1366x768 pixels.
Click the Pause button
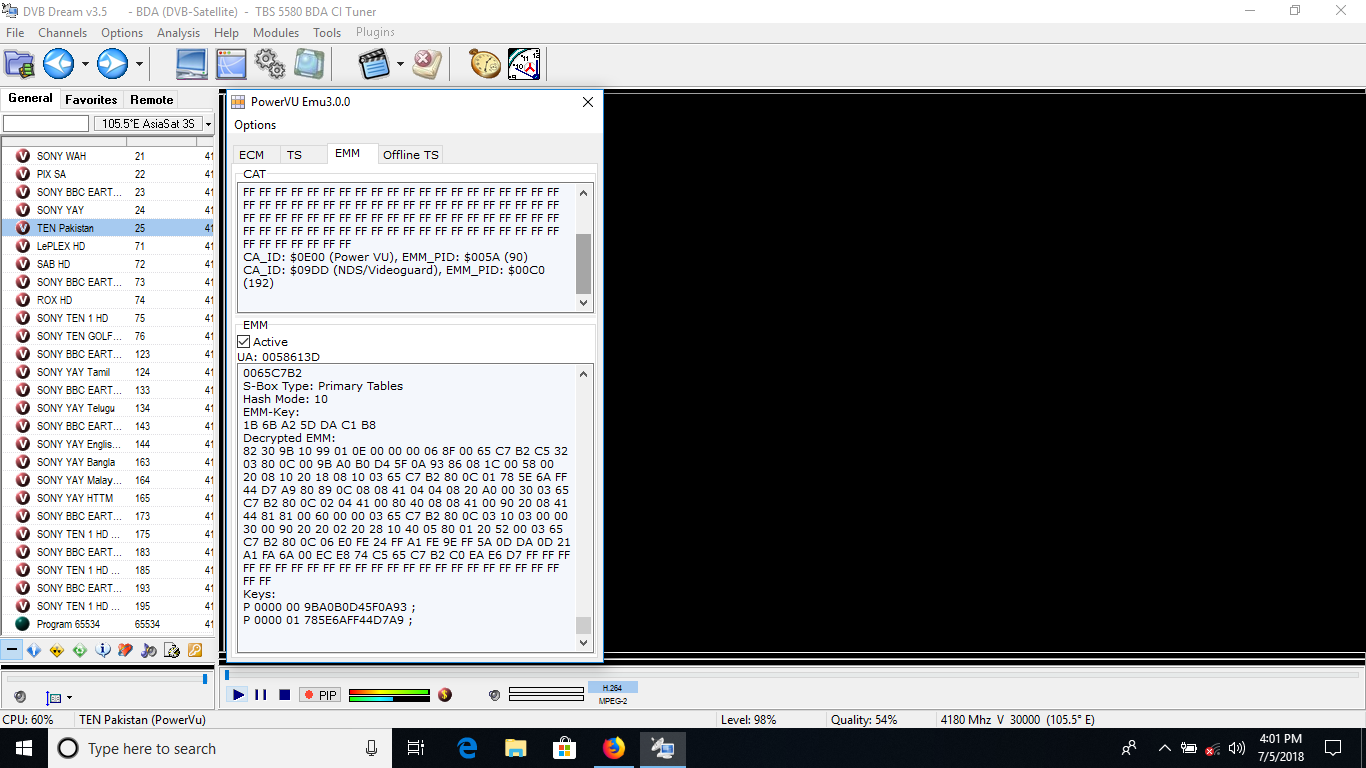(261, 695)
